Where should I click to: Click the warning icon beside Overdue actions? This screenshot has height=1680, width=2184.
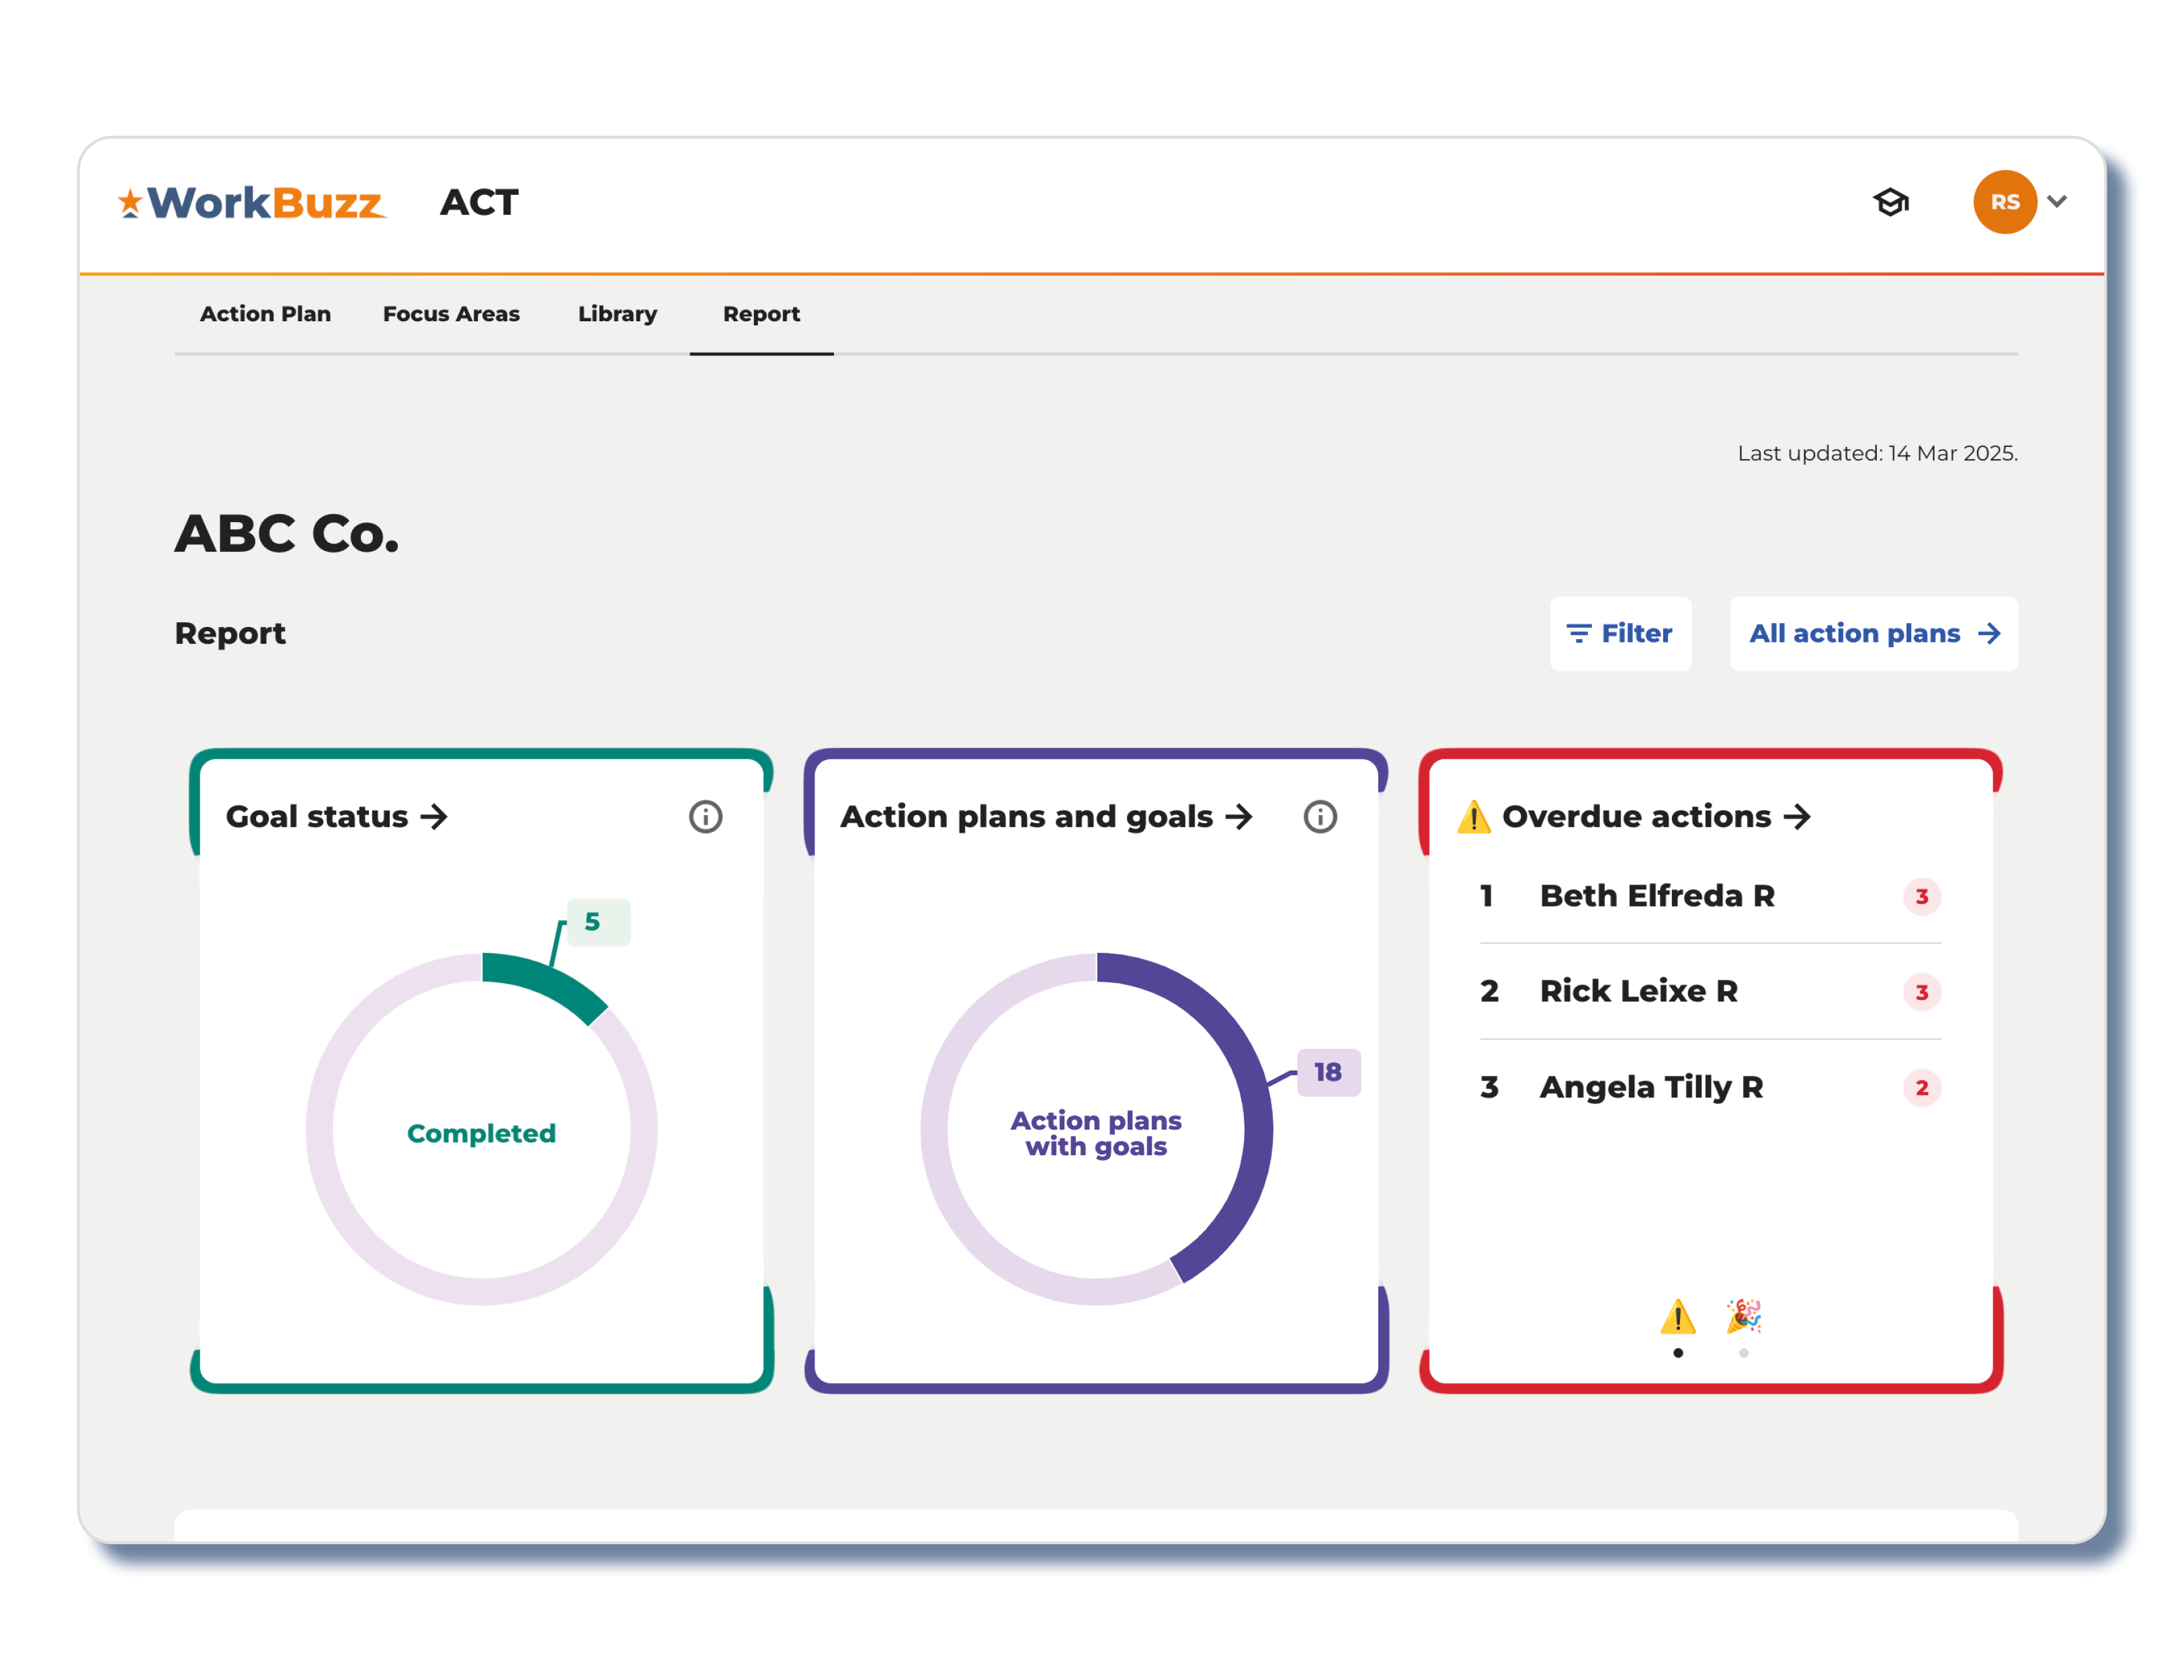[1473, 817]
